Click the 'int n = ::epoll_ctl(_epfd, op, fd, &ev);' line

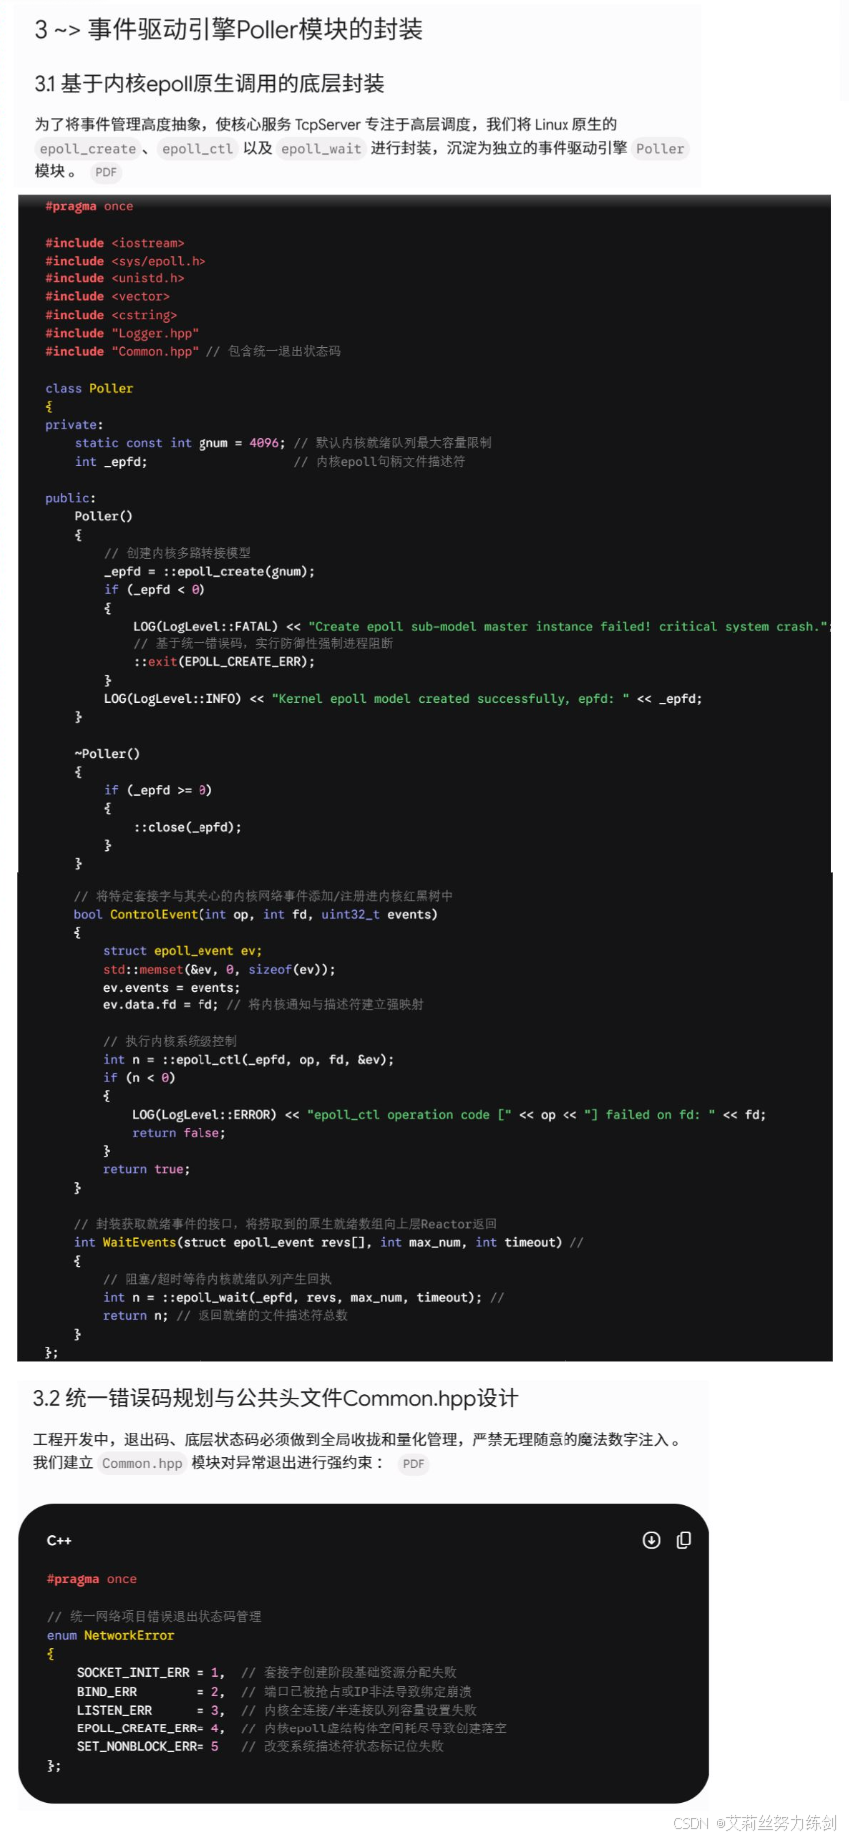[248, 1059]
